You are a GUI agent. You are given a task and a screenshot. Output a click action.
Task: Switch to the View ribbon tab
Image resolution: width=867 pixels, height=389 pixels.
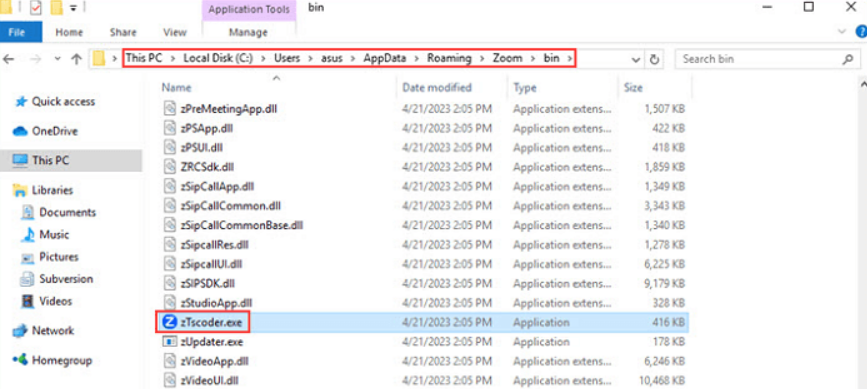[x=175, y=32]
